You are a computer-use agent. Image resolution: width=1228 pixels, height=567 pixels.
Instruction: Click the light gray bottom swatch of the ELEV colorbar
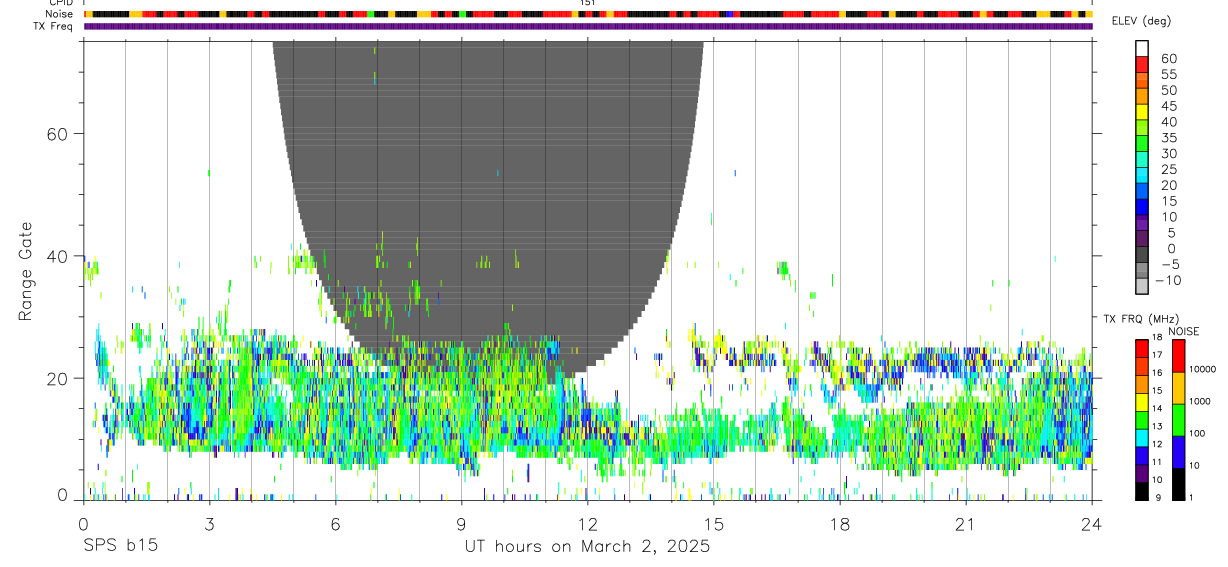tap(1142, 286)
